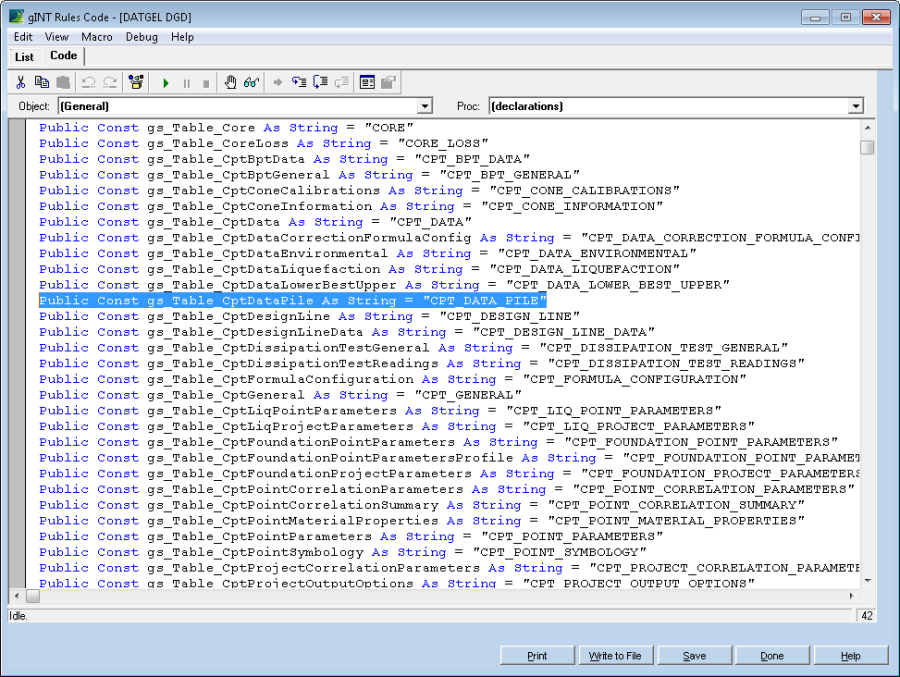Switch to the List tab

coord(24,57)
